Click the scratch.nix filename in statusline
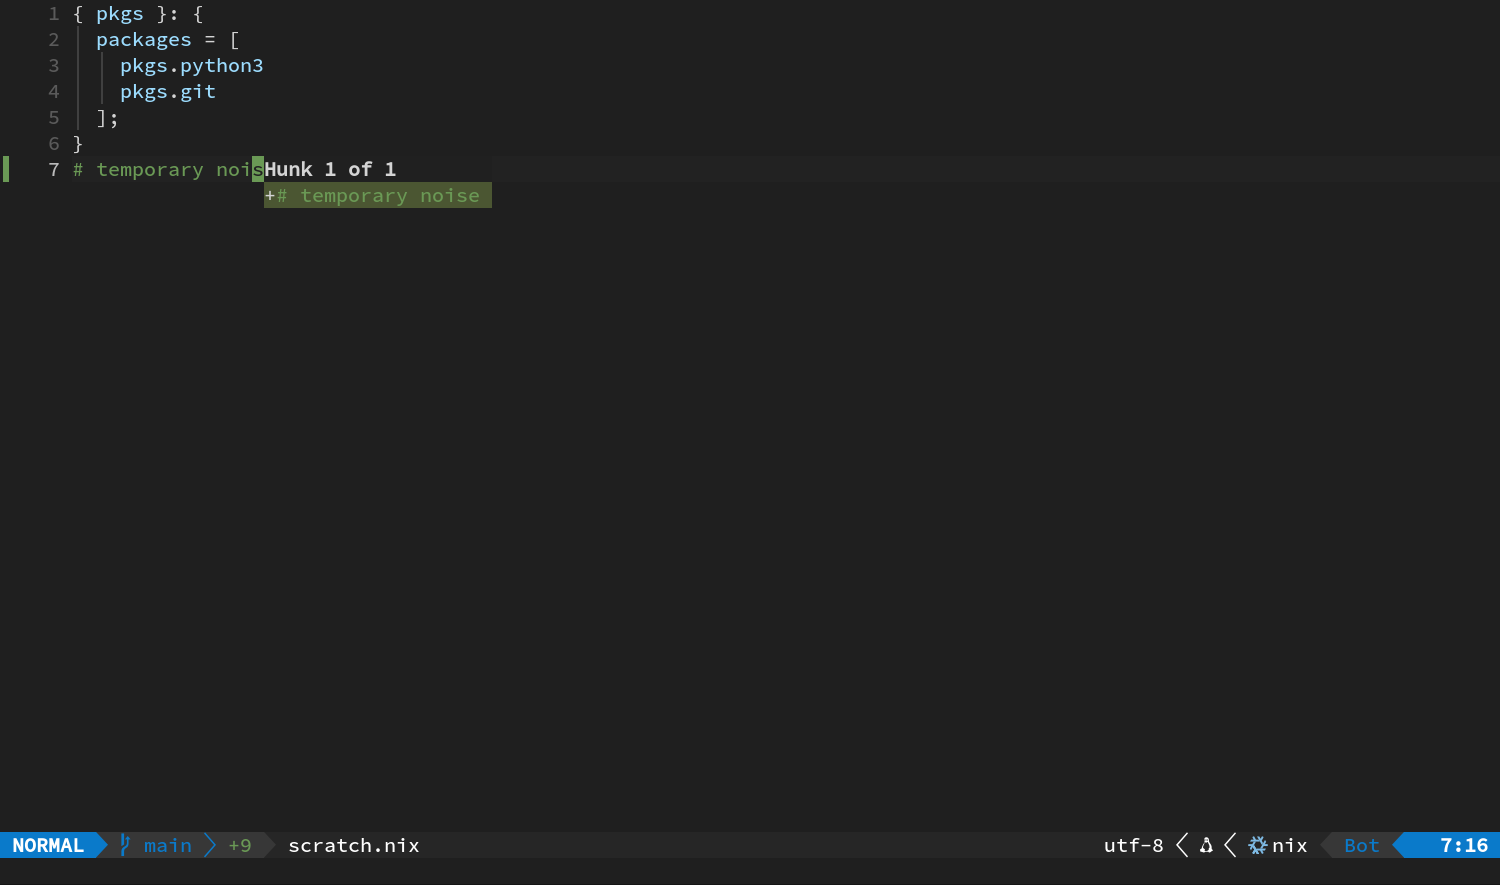Viewport: 1500px width, 885px height. pyautogui.click(x=354, y=845)
